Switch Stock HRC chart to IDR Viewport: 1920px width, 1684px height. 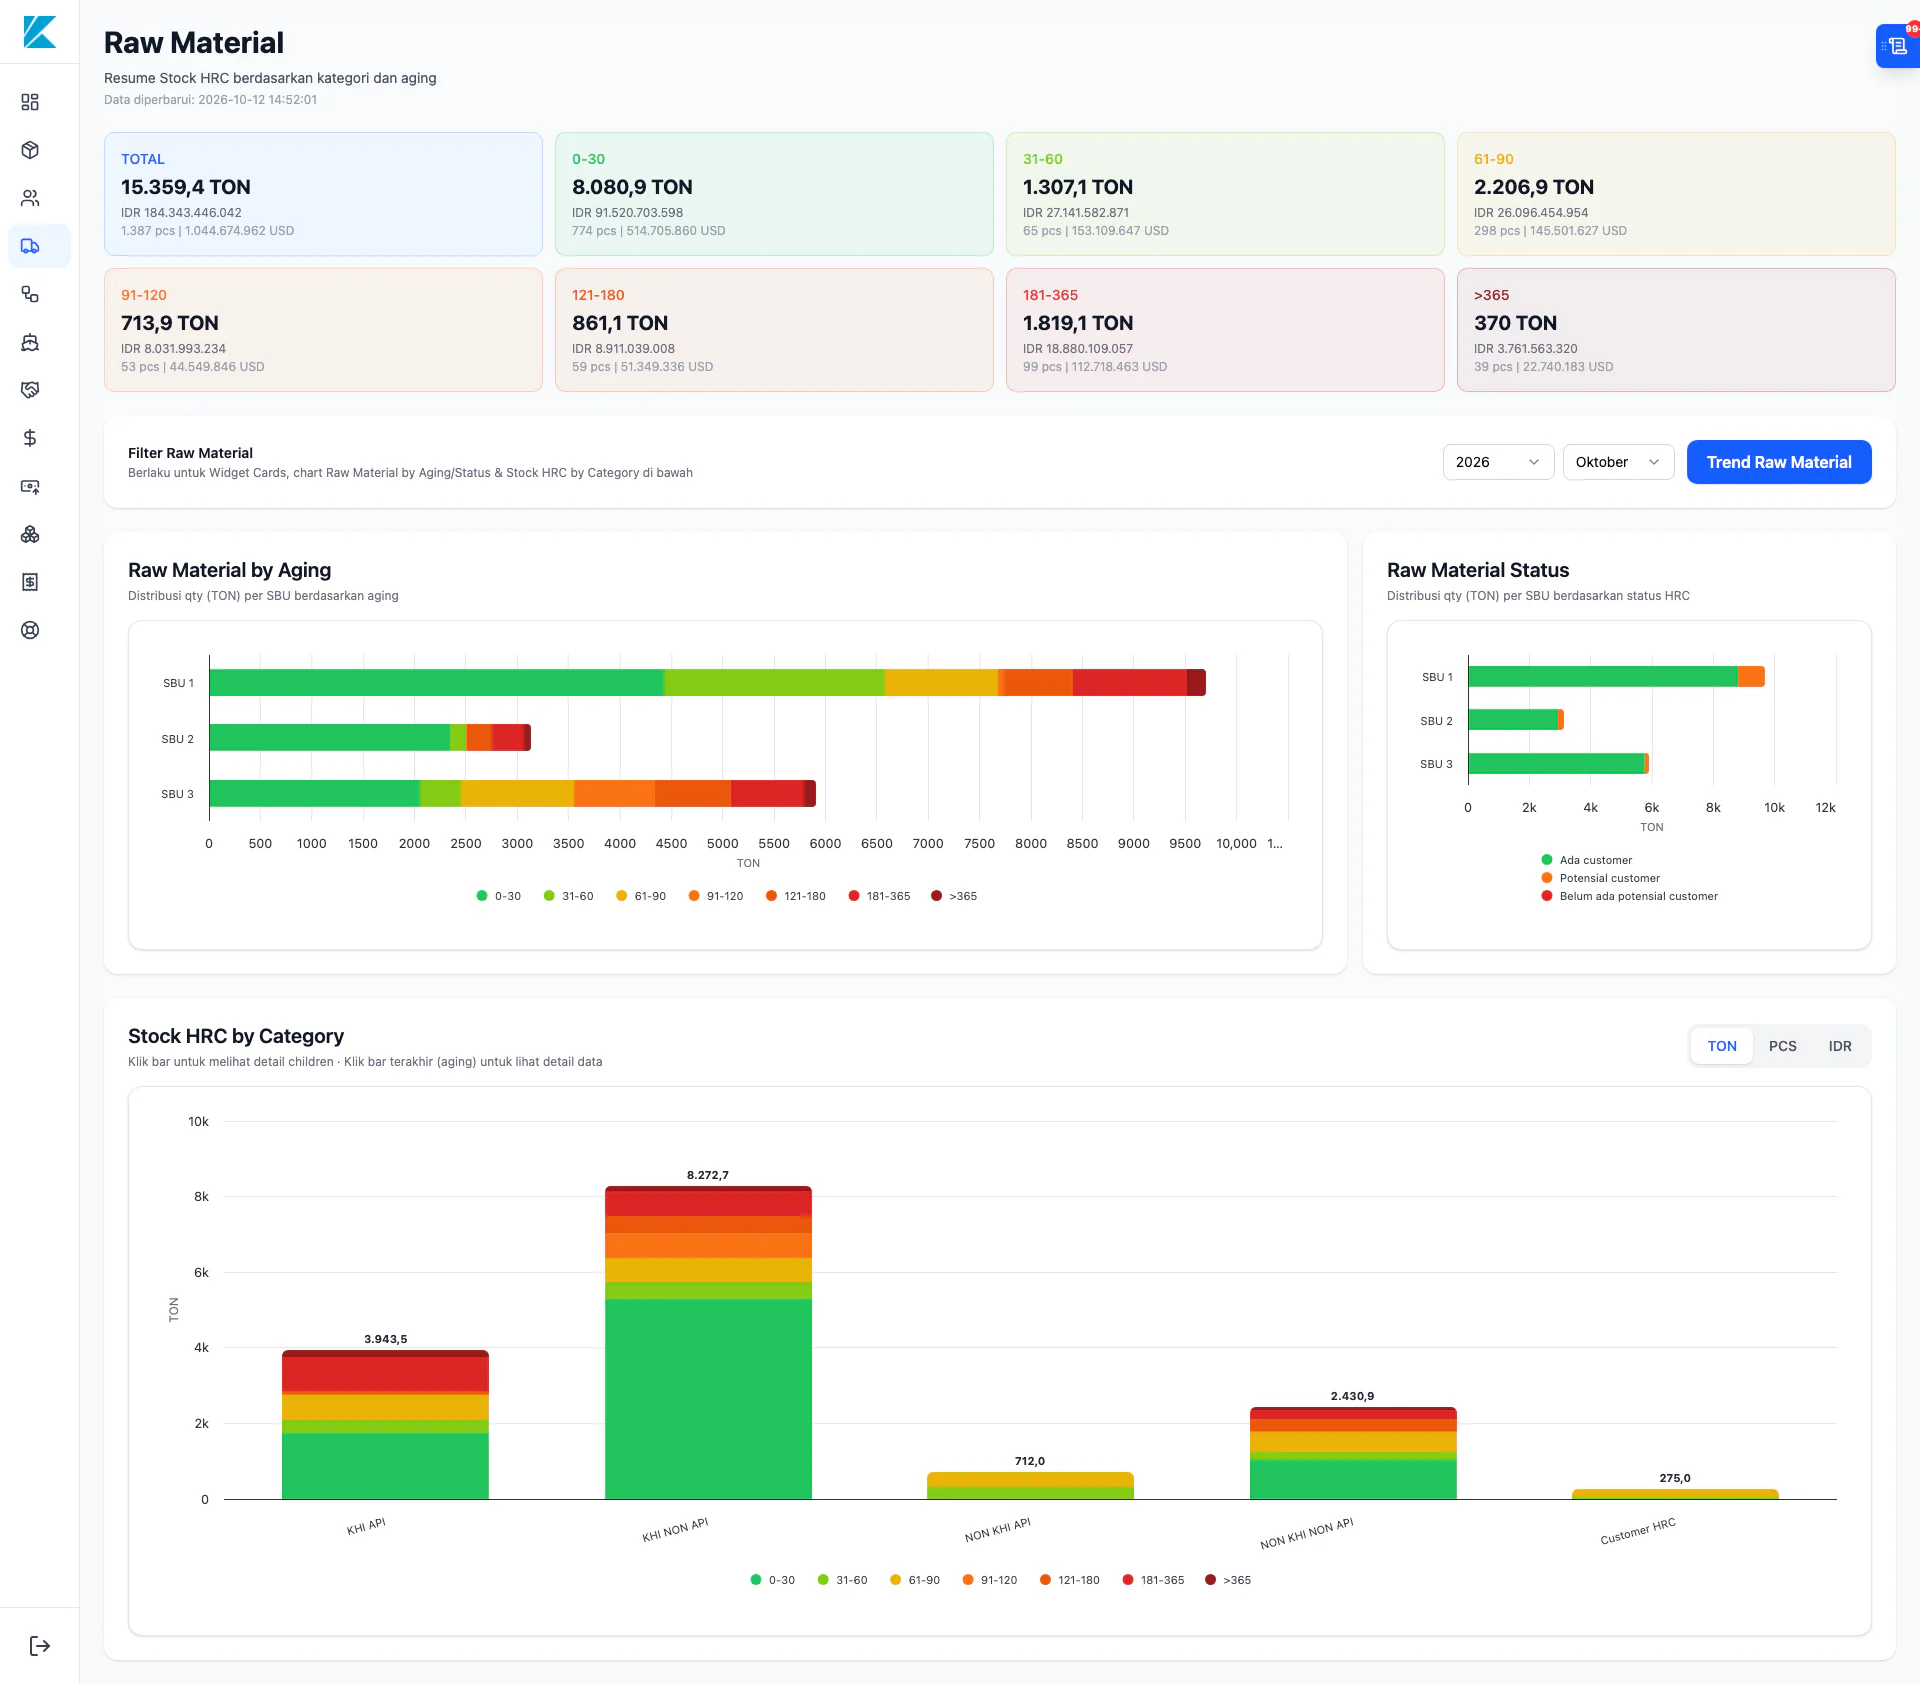pos(1840,1046)
